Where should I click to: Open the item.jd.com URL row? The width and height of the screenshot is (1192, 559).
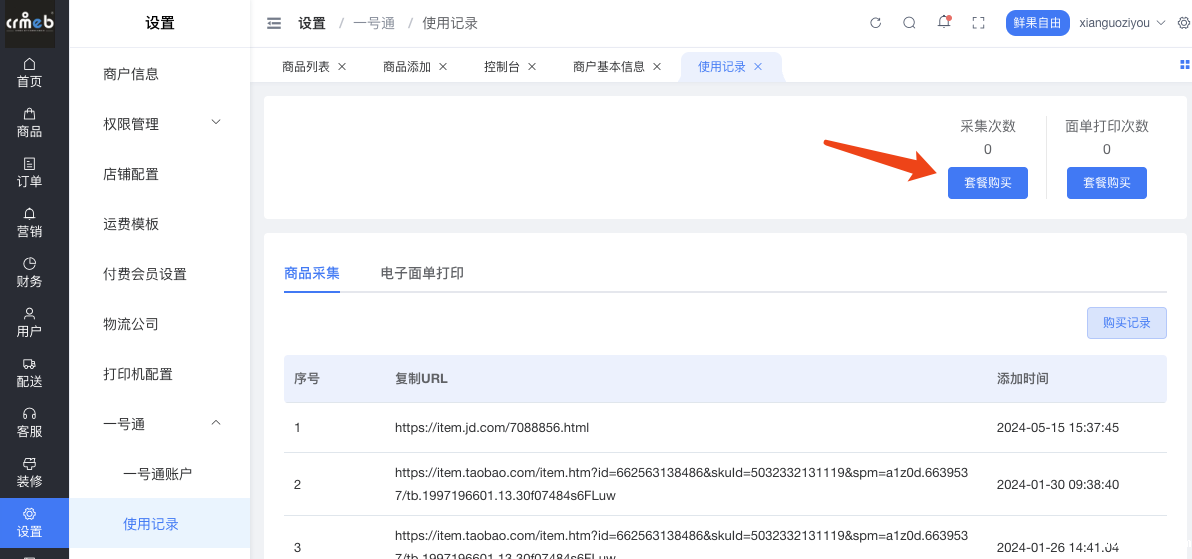pyautogui.click(x=491, y=428)
